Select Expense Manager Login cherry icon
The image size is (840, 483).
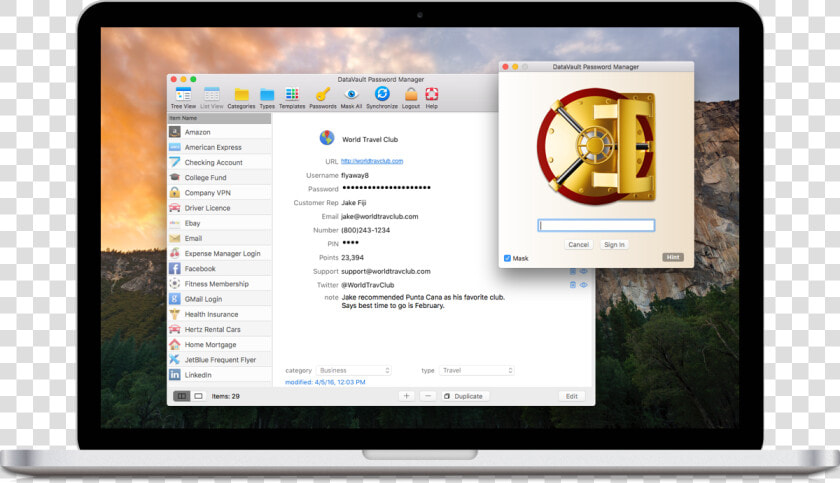coord(175,253)
